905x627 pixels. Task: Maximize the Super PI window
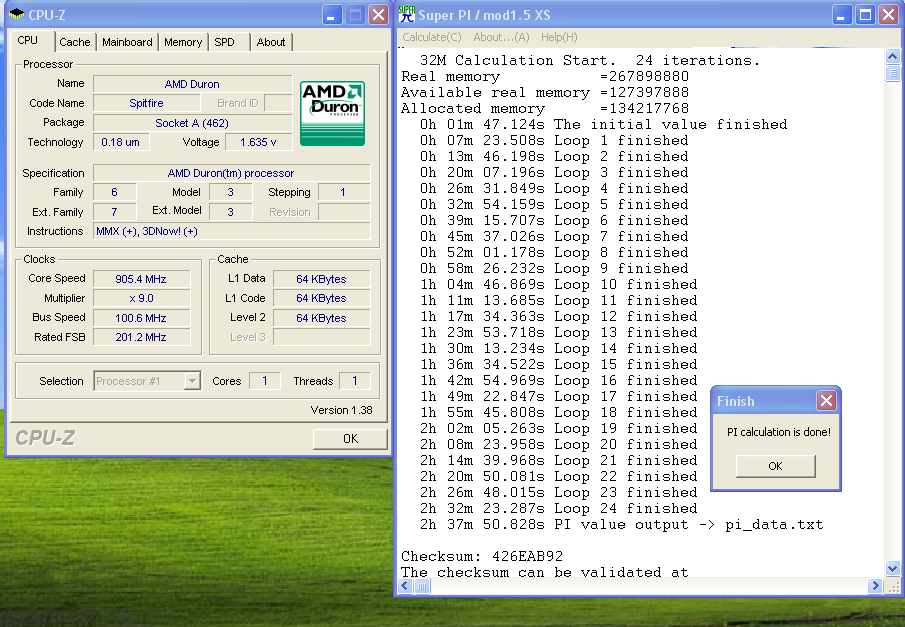coord(865,14)
